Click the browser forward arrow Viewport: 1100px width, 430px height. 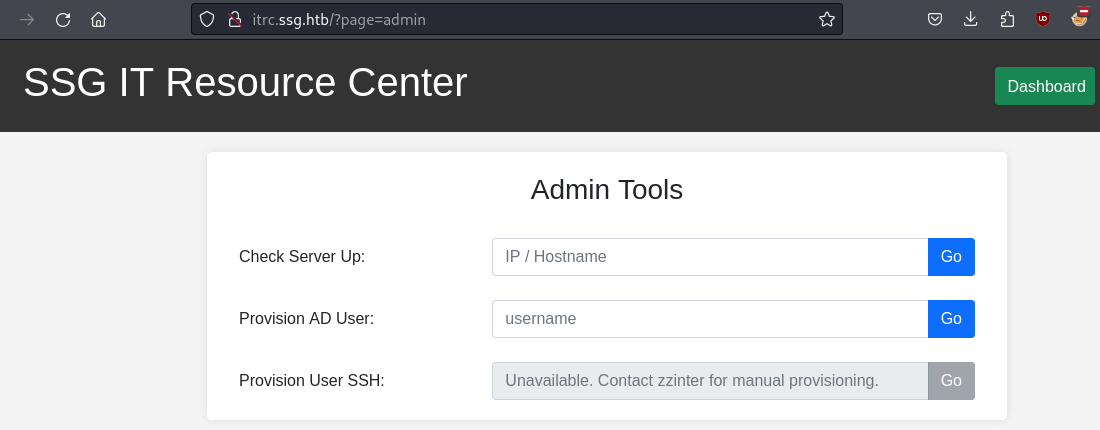click(27, 19)
